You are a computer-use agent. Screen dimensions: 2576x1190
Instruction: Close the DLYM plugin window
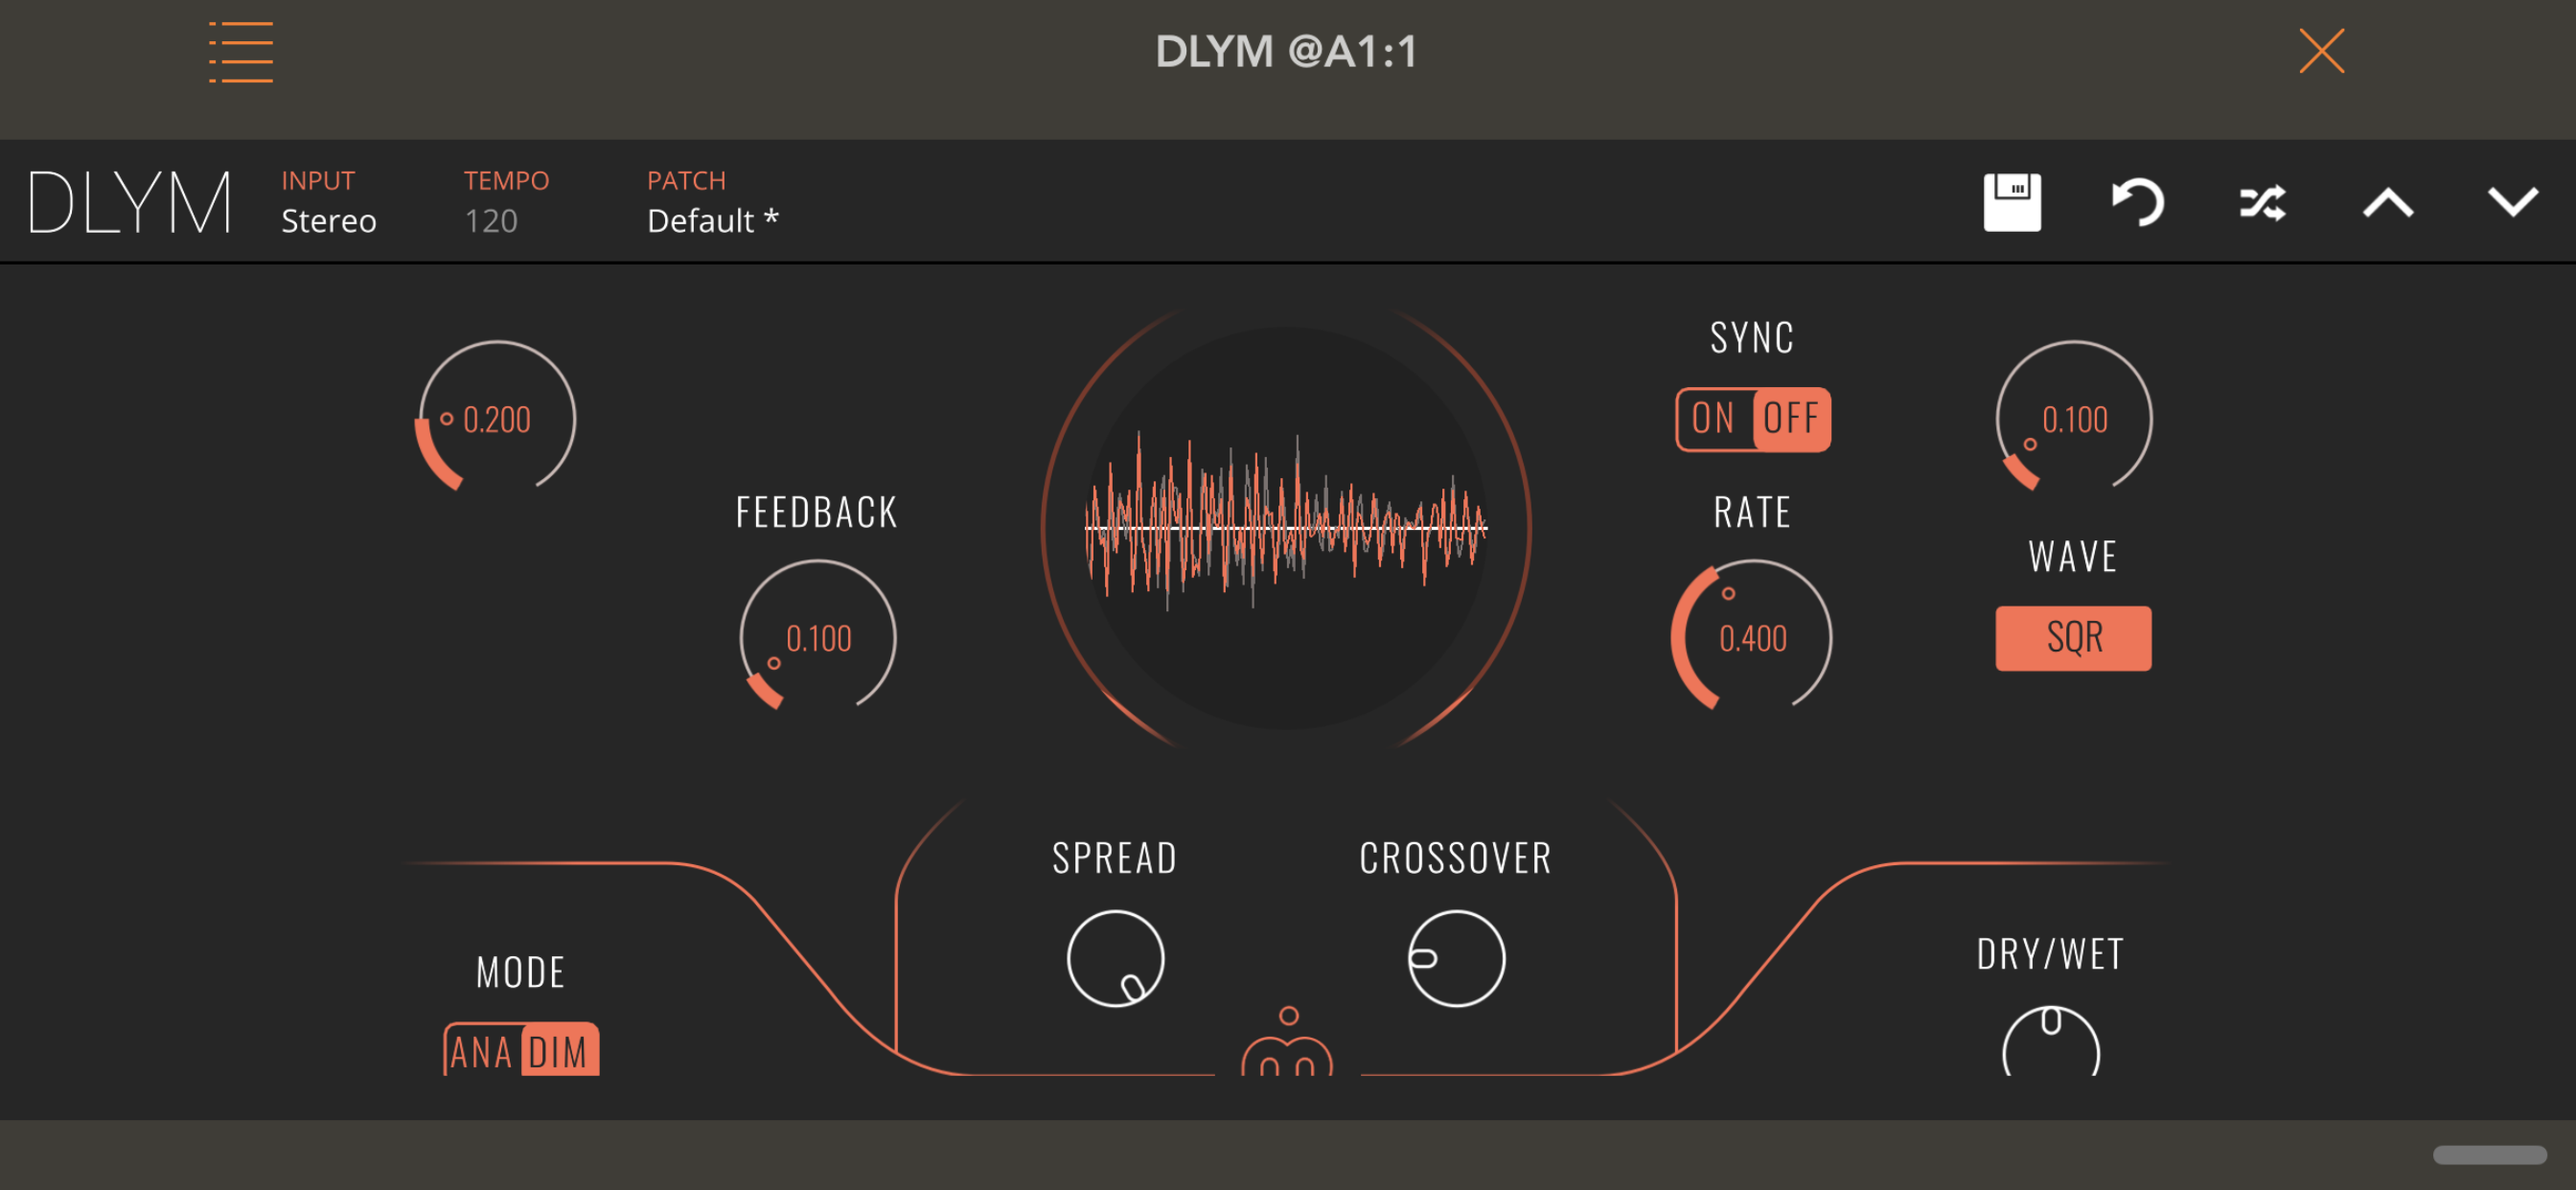point(2321,52)
